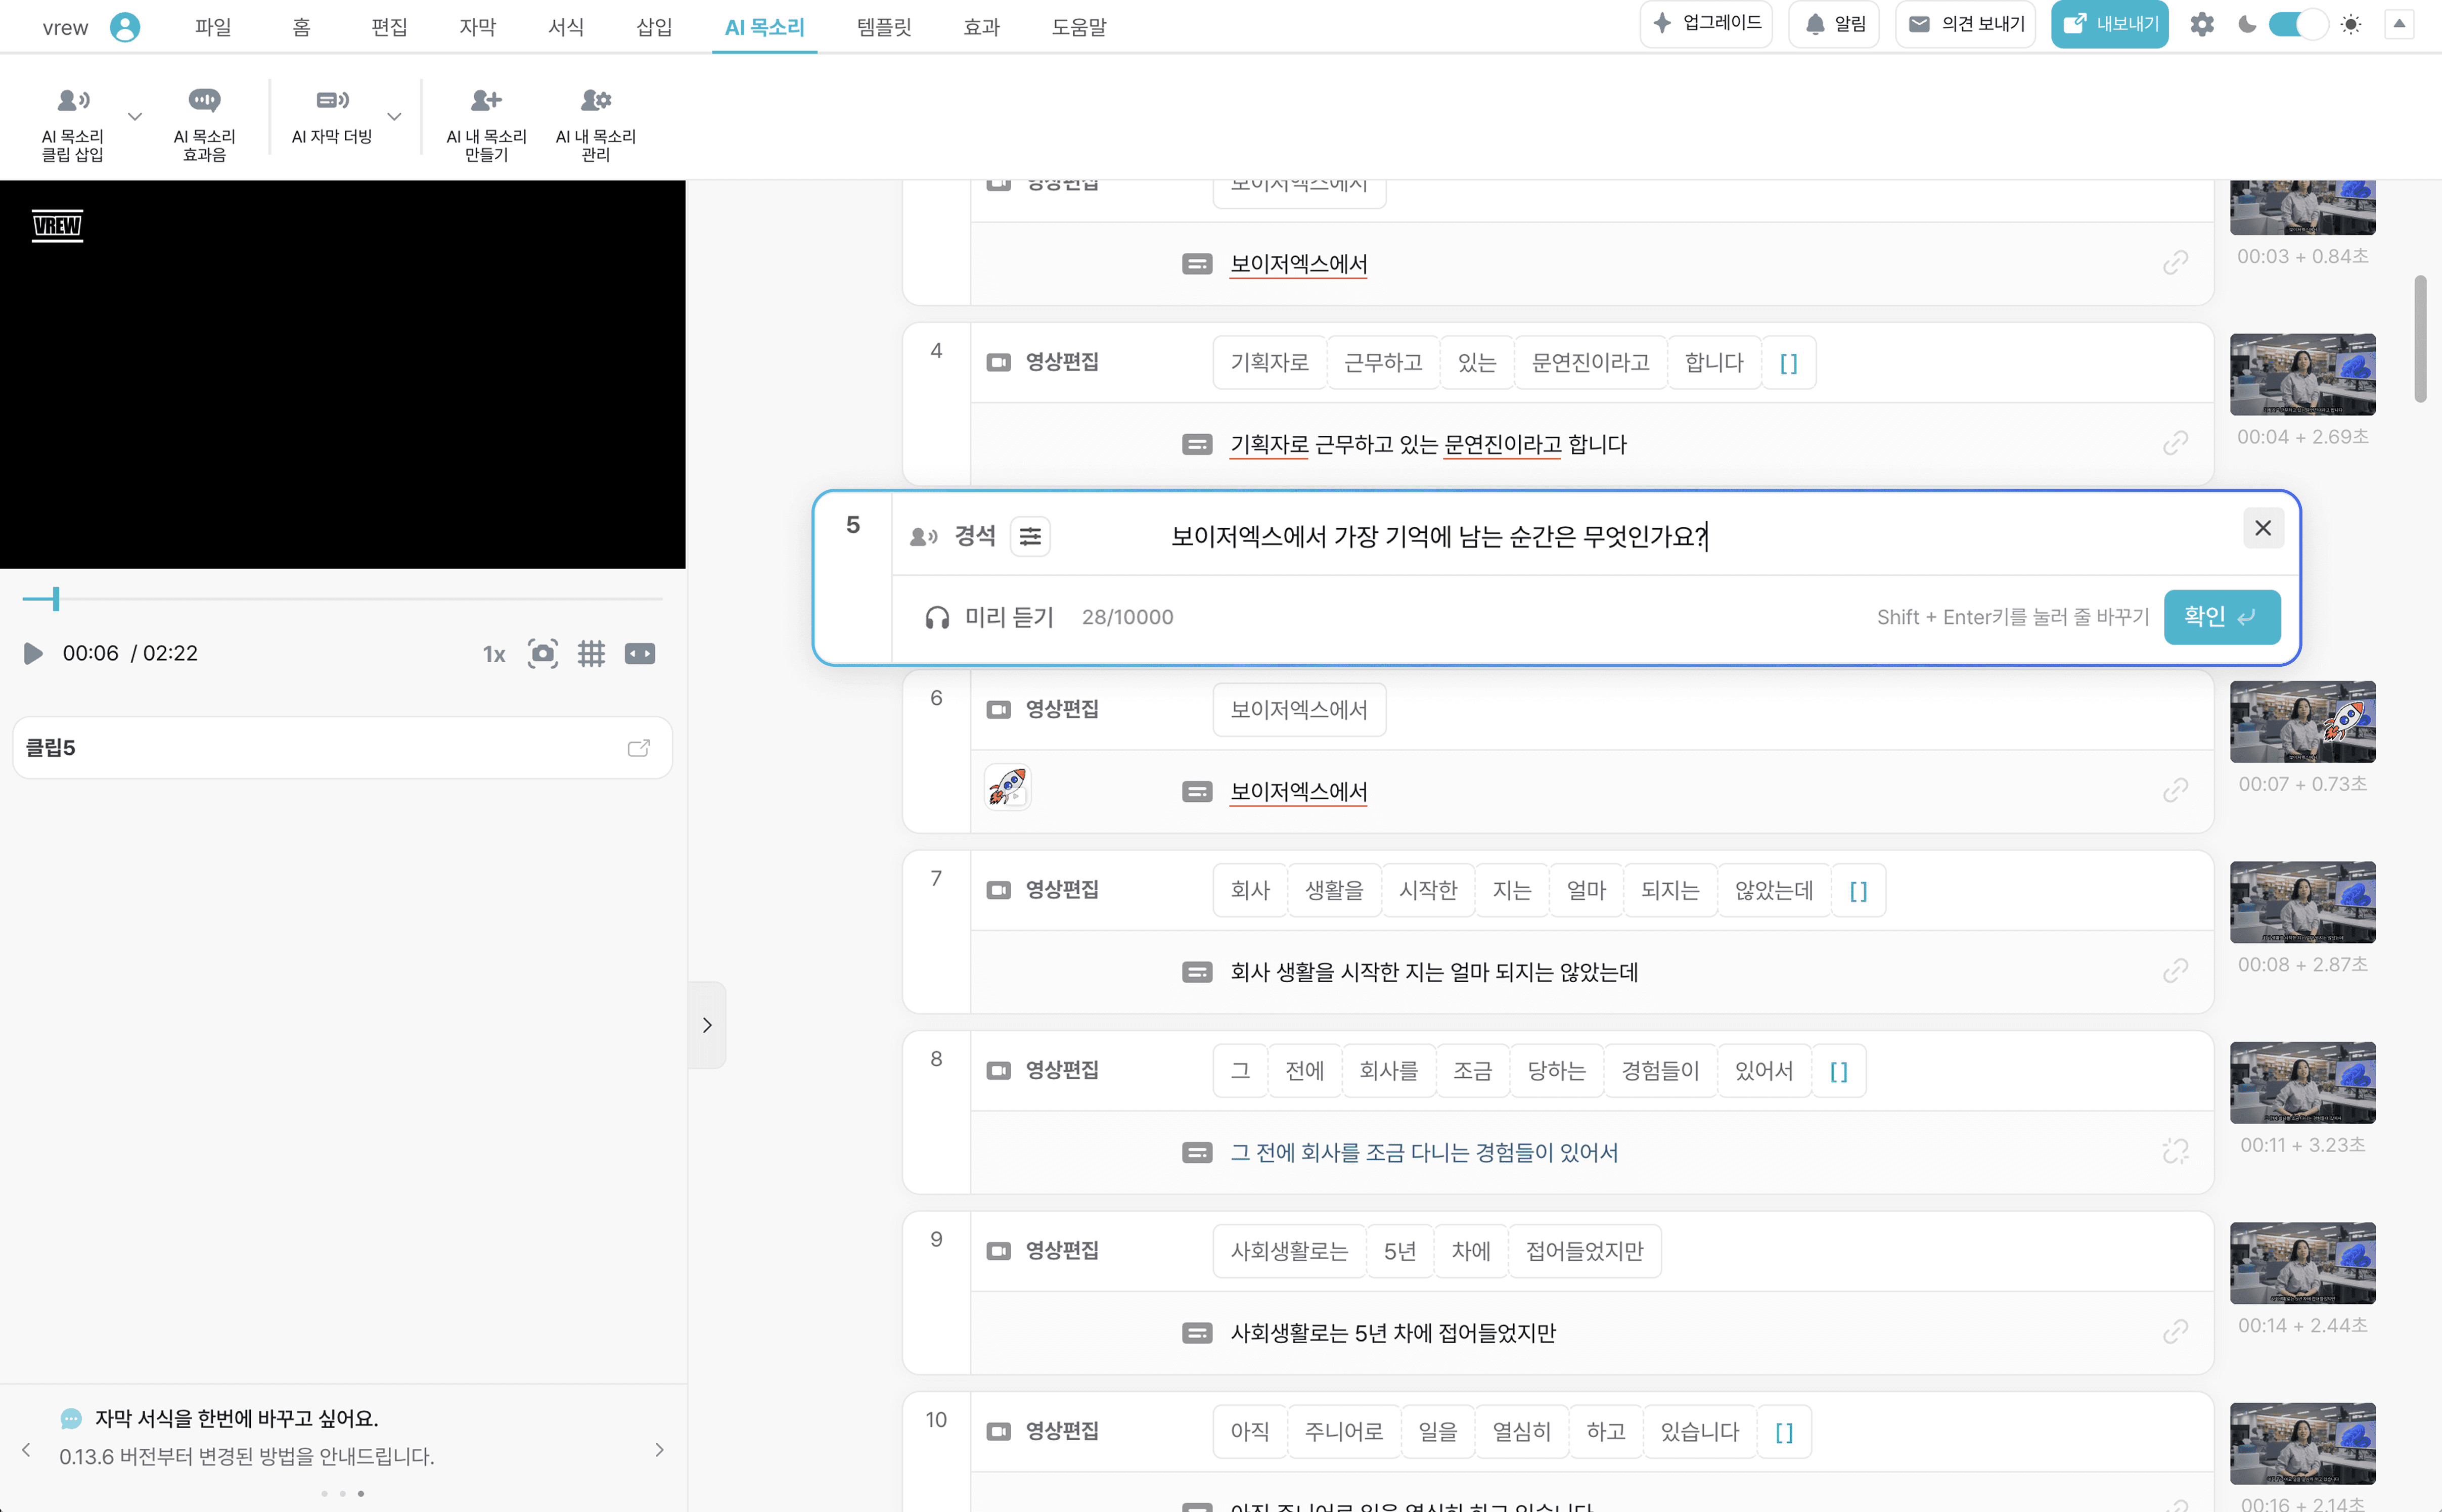Click the 내보내기 export button
Viewport: 2442px width, 1512px height.
click(2109, 25)
